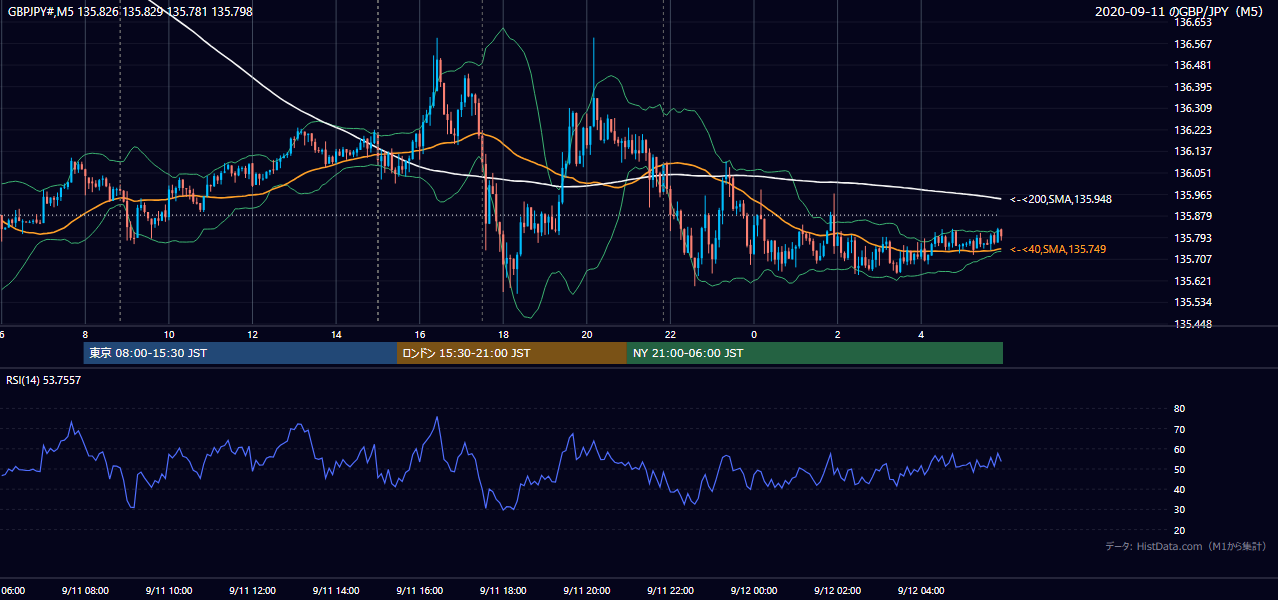Click the 9/11 22:00 time axis label
Viewport: 1278px width, 600px height.
[x=671, y=590]
